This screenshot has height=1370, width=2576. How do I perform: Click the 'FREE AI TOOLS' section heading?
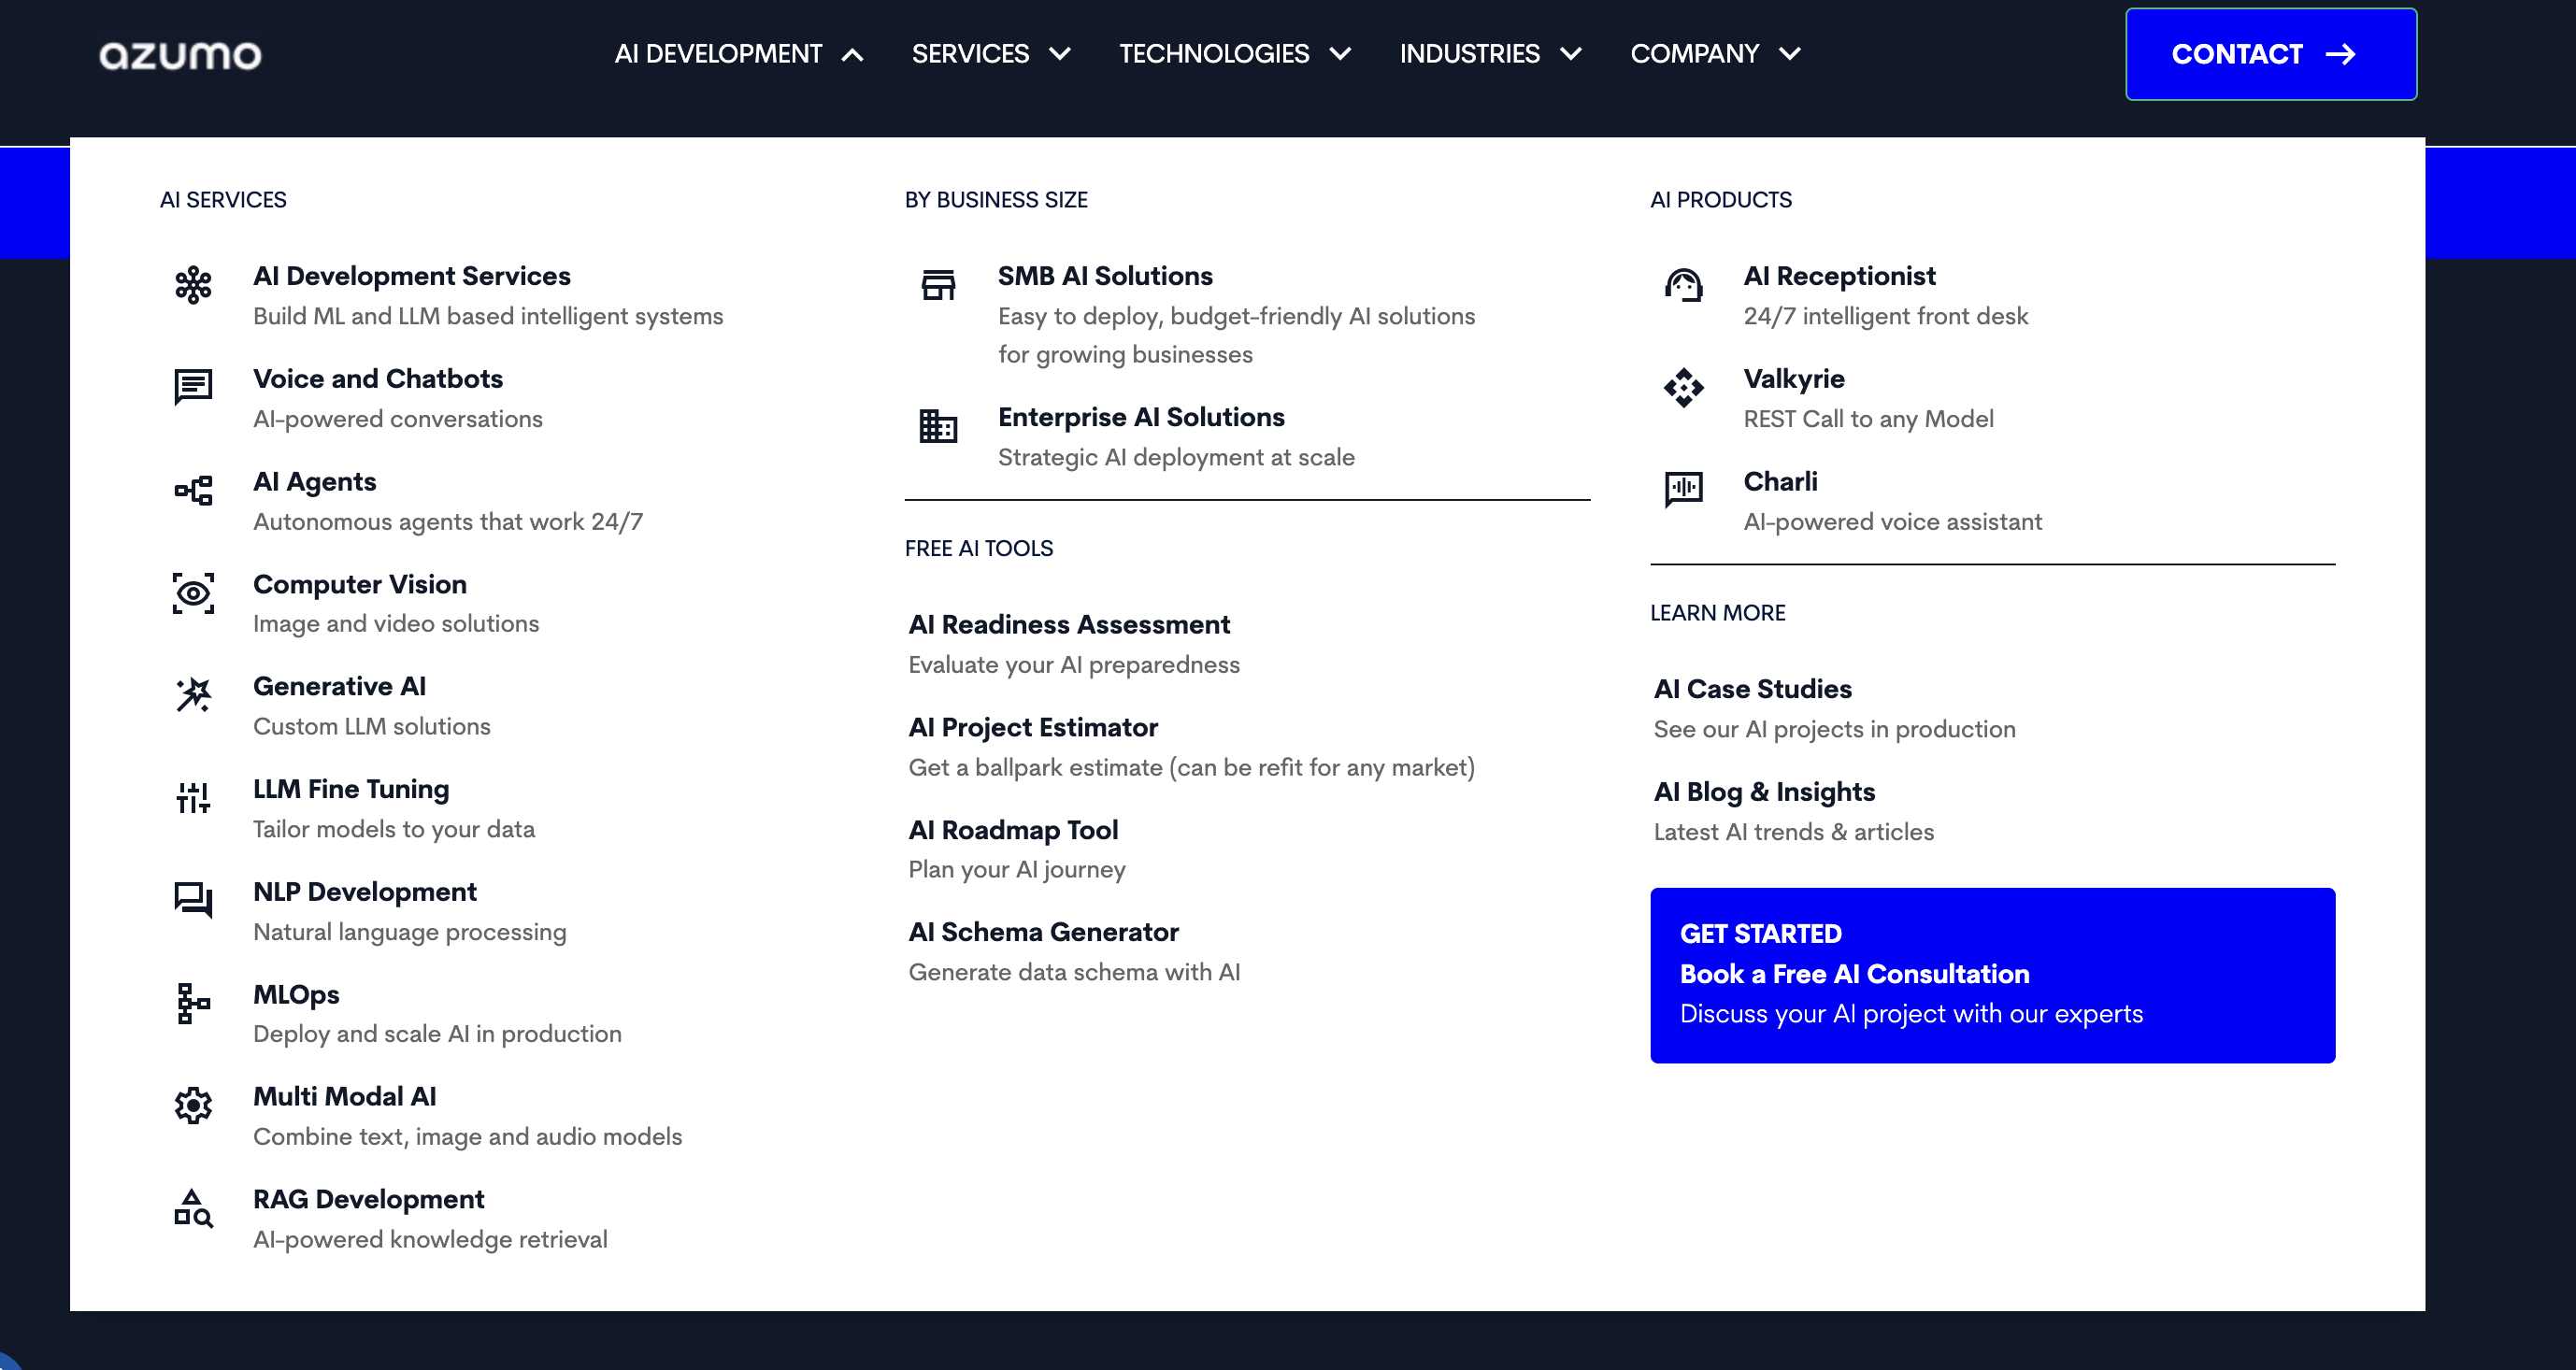[979, 549]
